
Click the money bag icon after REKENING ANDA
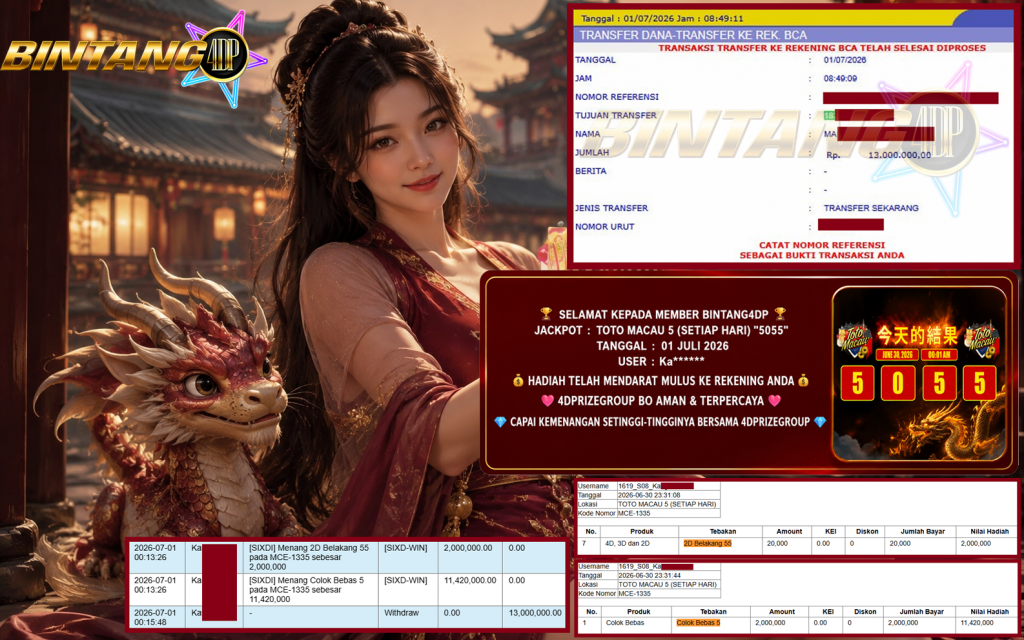coord(803,380)
